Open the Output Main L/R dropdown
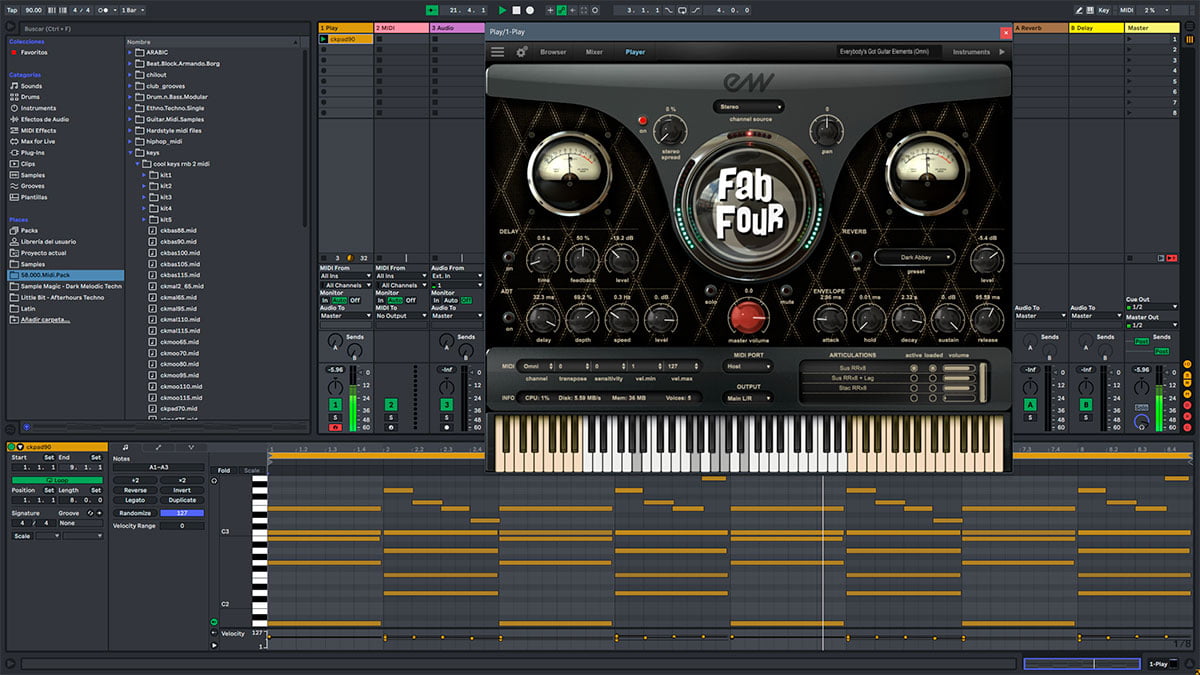Screen dimensions: 1200x675 (747, 398)
